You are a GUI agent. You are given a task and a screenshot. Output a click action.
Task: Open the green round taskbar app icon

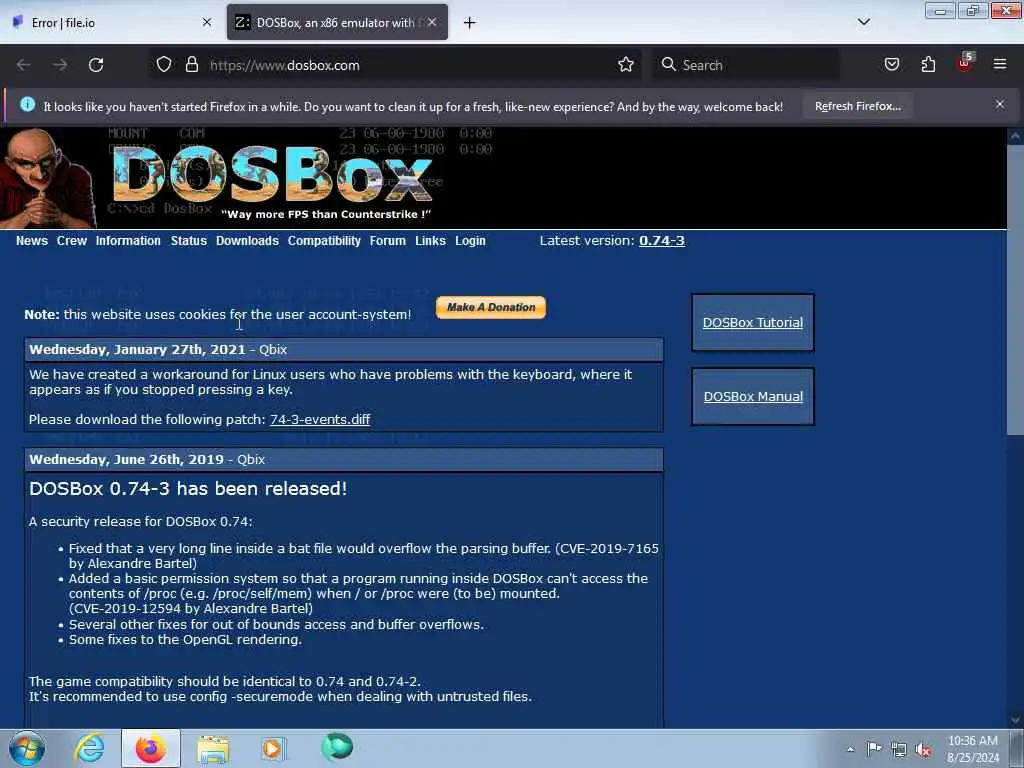click(337, 747)
